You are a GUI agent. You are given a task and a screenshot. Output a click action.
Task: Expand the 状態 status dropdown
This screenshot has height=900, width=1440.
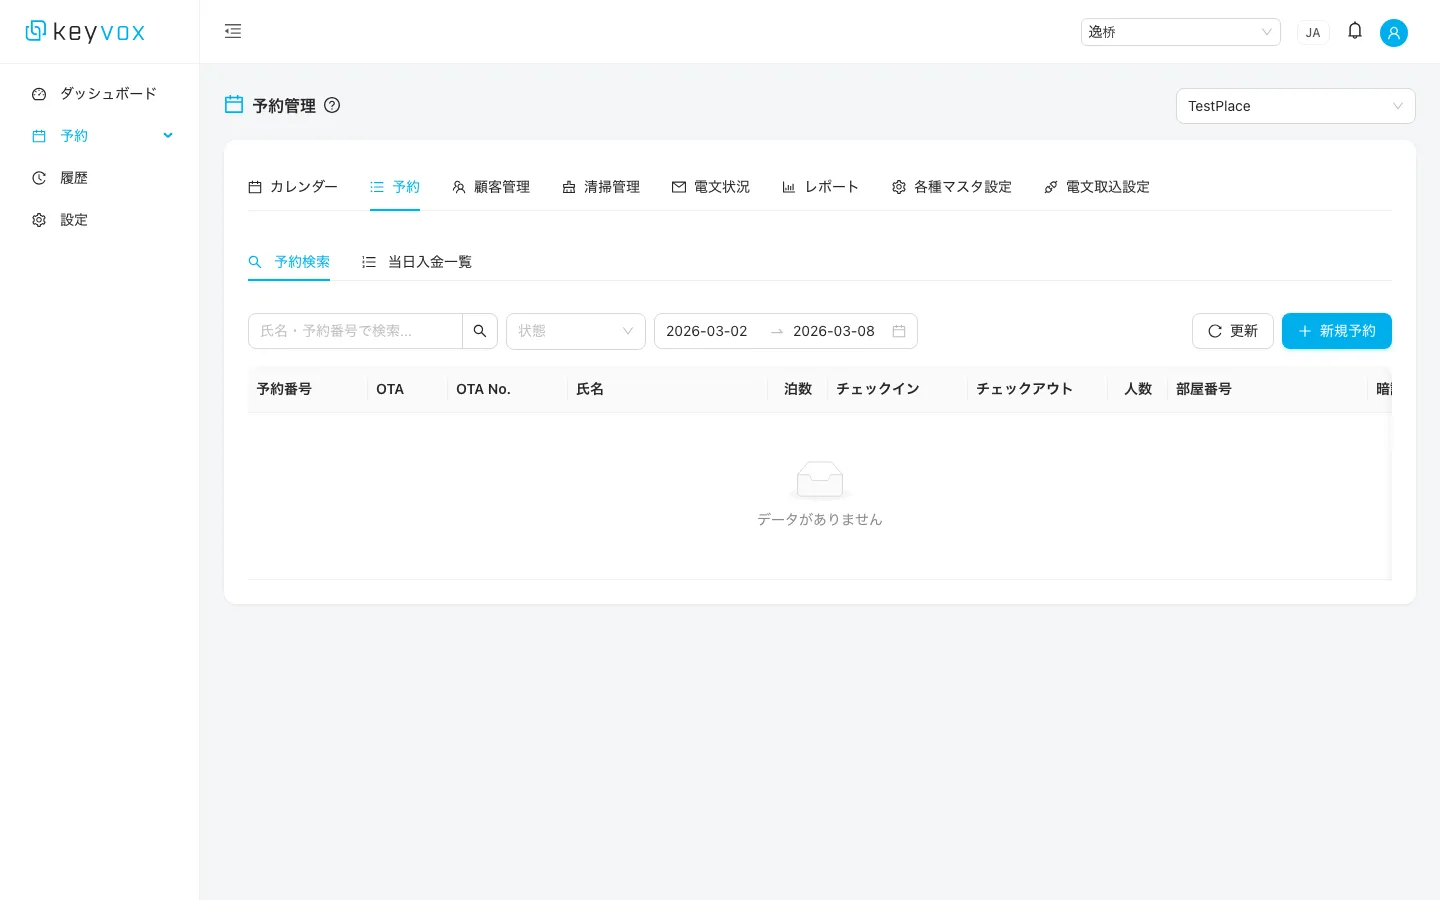click(x=576, y=331)
